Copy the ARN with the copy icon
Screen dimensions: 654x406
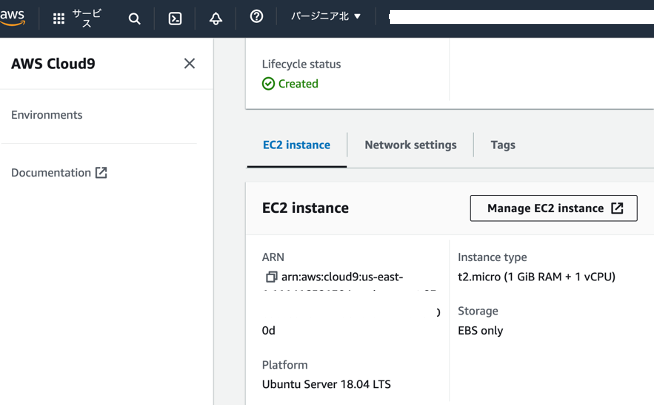click(270, 276)
